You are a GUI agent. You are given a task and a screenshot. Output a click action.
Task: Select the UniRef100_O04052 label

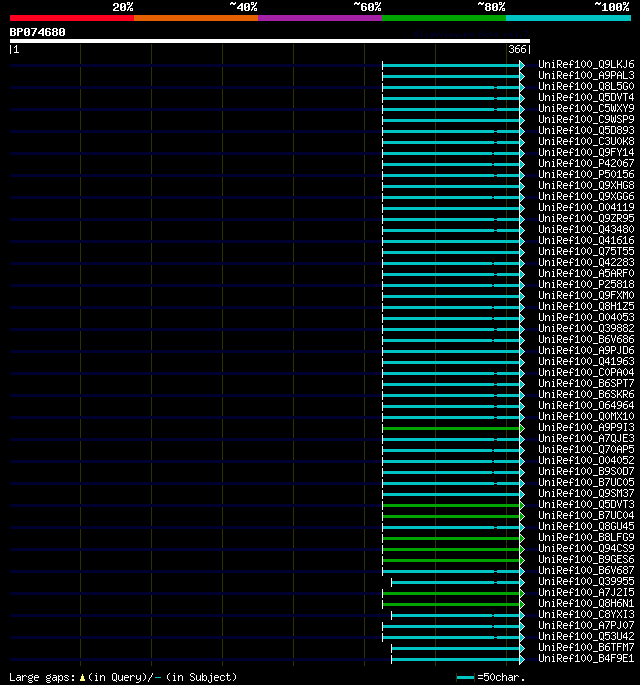click(x=586, y=460)
